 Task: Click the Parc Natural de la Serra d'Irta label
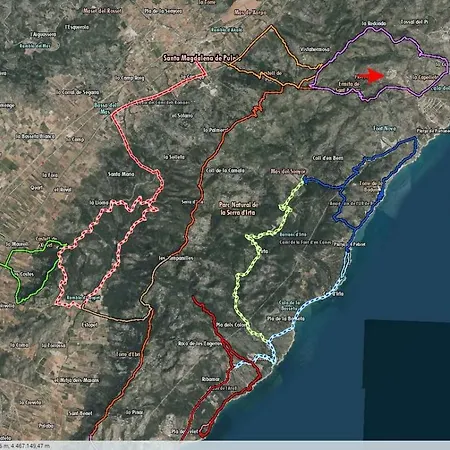[x=238, y=208]
